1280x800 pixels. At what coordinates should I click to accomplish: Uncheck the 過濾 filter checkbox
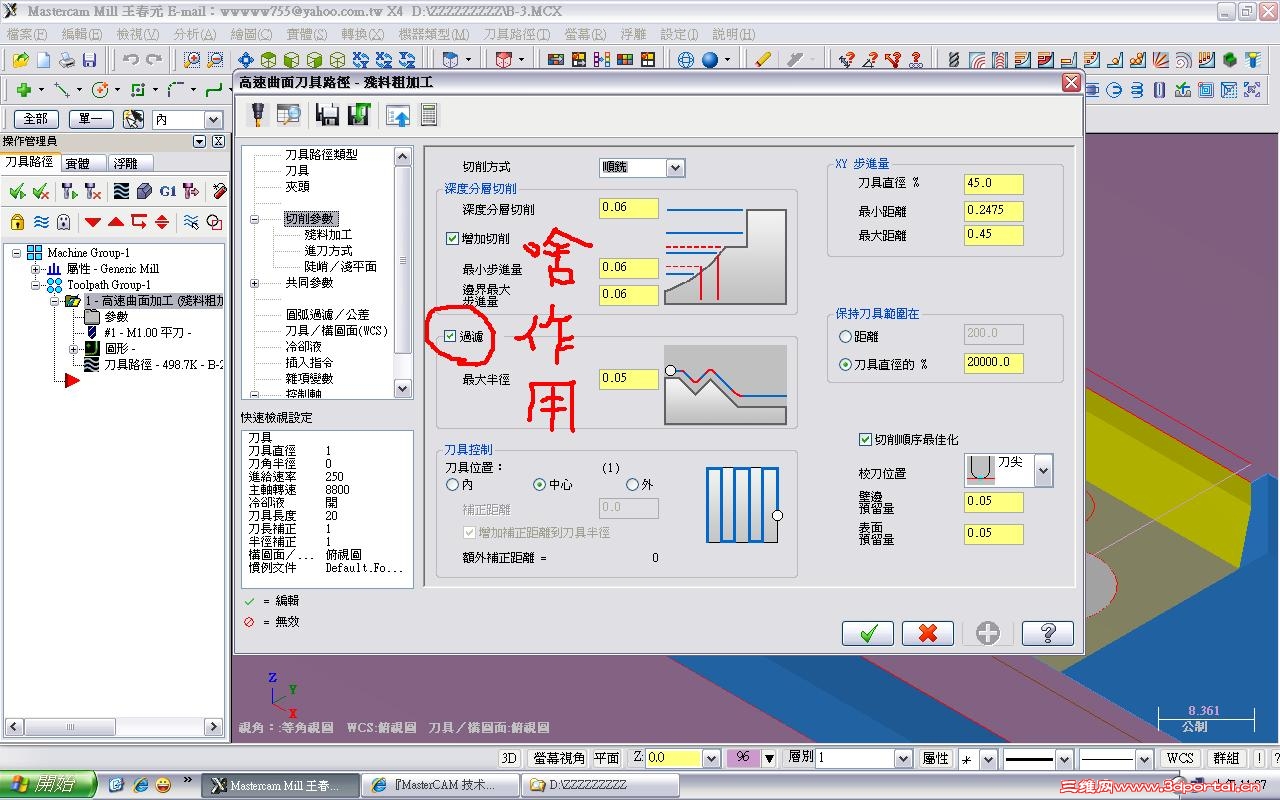pos(451,337)
